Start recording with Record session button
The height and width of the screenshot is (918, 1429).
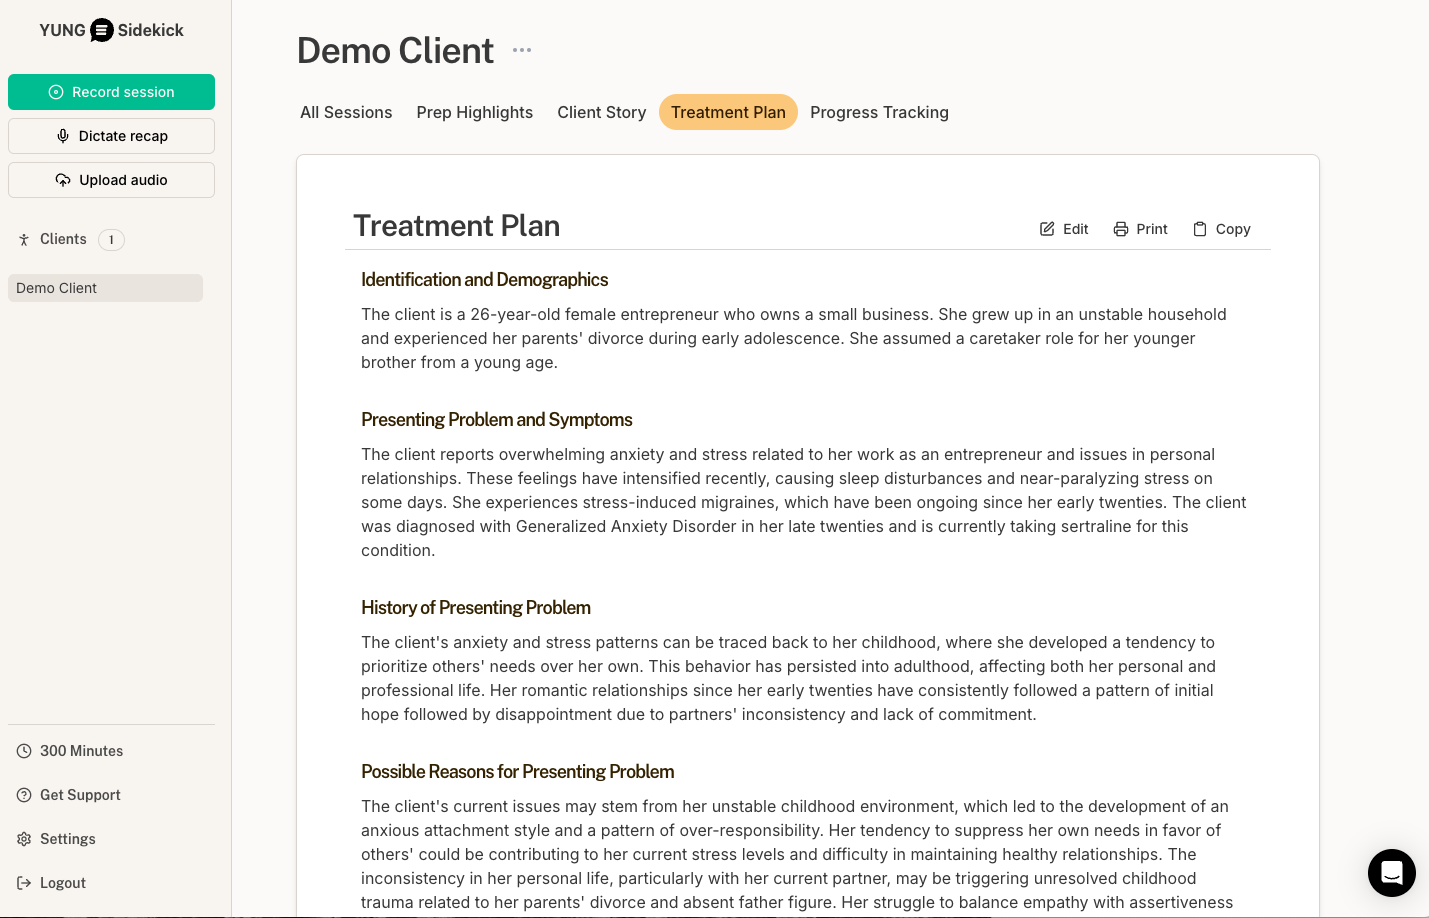tap(111, 92)
